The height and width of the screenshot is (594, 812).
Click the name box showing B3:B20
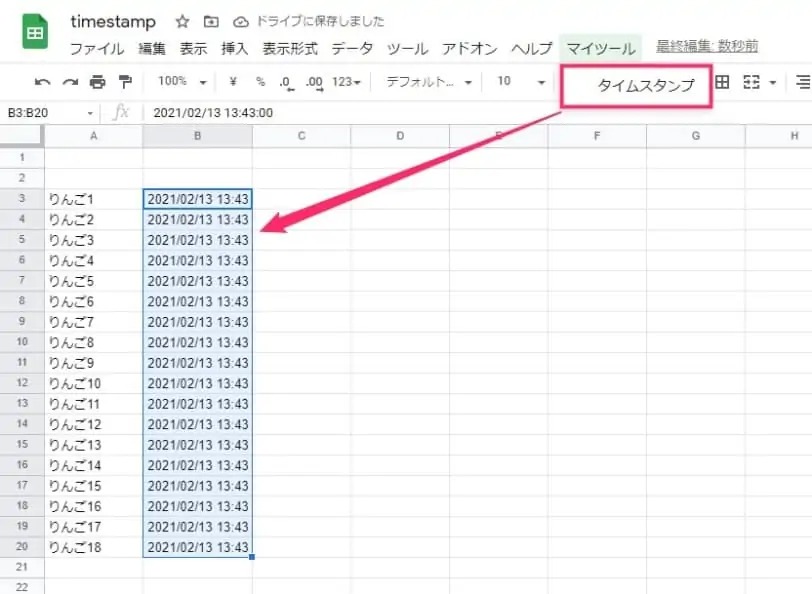47,113
